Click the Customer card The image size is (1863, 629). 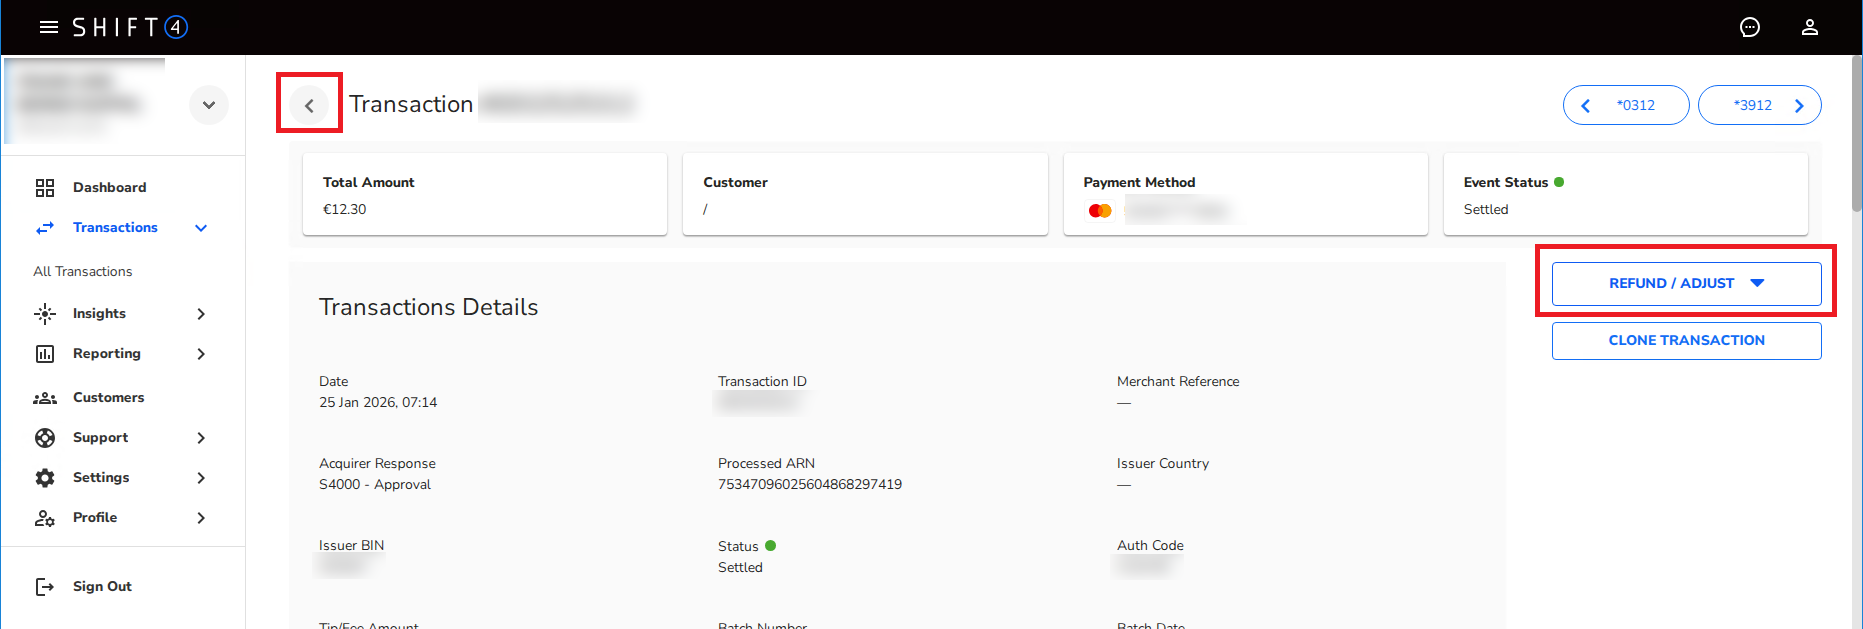865,194
